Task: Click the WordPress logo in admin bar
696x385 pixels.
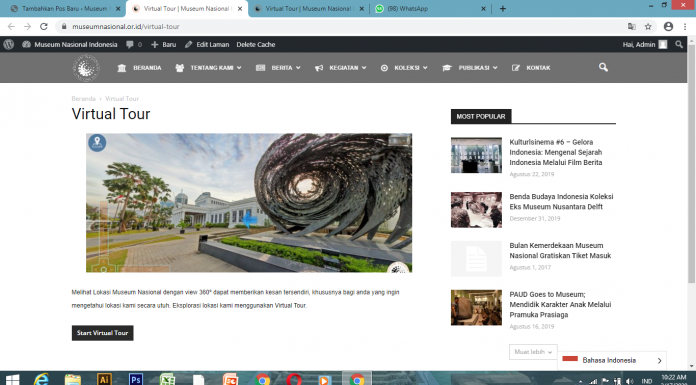Action: coord(8,44)
